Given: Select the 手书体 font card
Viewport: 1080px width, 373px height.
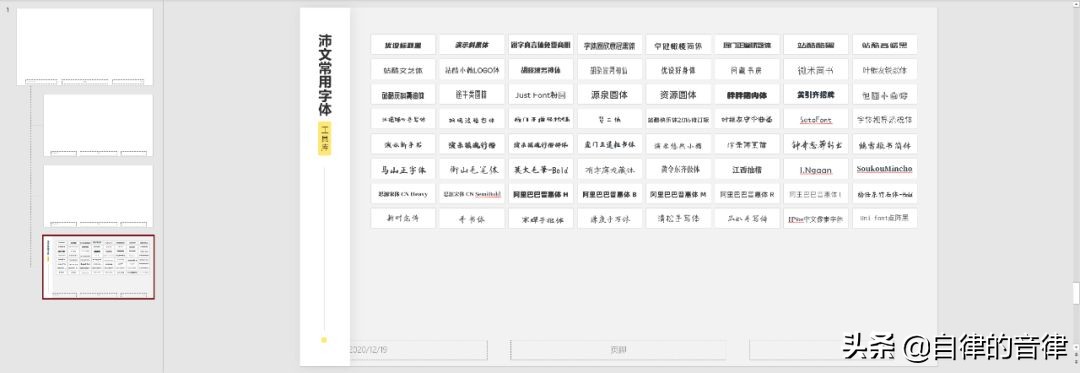Looking at the screenshot, I should pyautogui.click(x=472, y=218).
